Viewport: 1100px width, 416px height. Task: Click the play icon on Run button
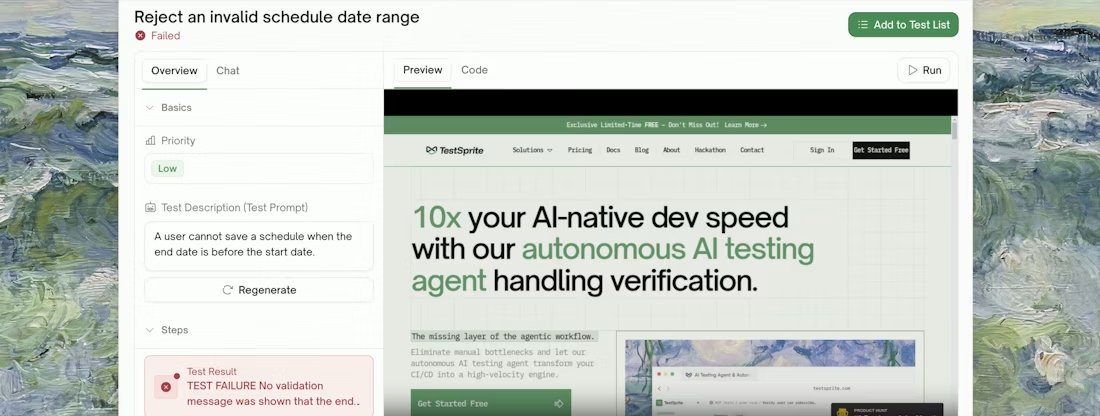click(x=913, y=70)
